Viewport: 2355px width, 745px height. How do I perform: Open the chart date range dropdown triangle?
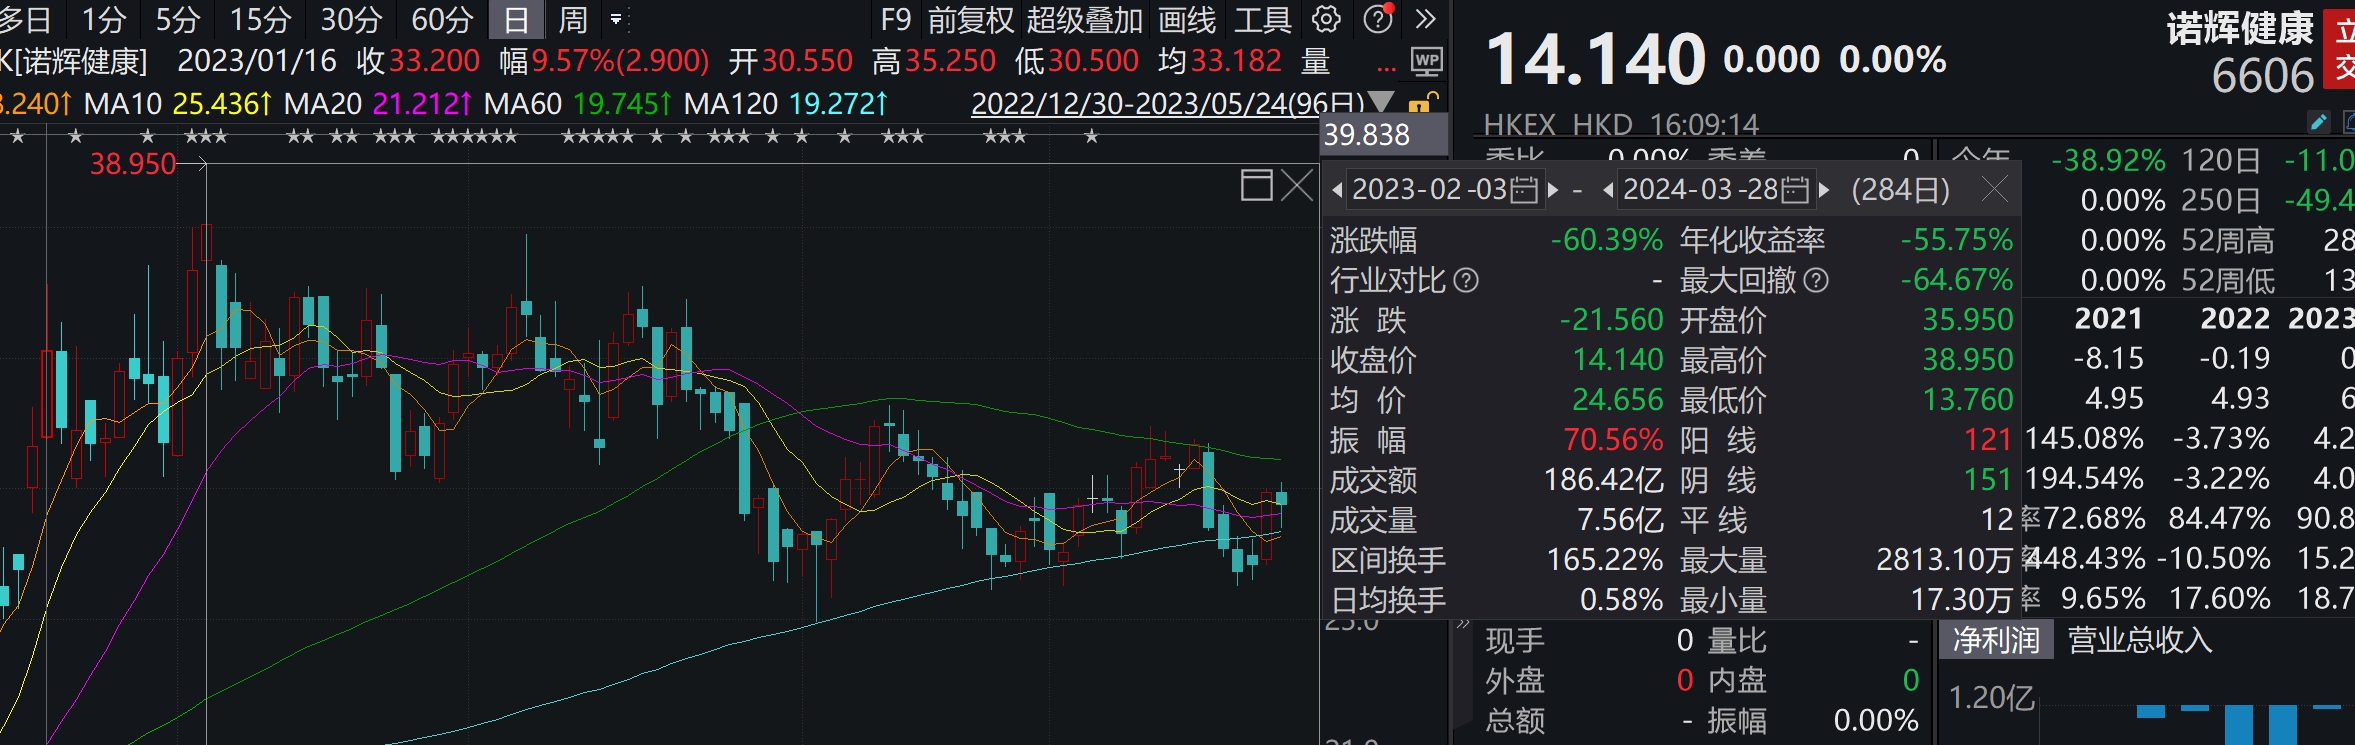point(1381,102)
